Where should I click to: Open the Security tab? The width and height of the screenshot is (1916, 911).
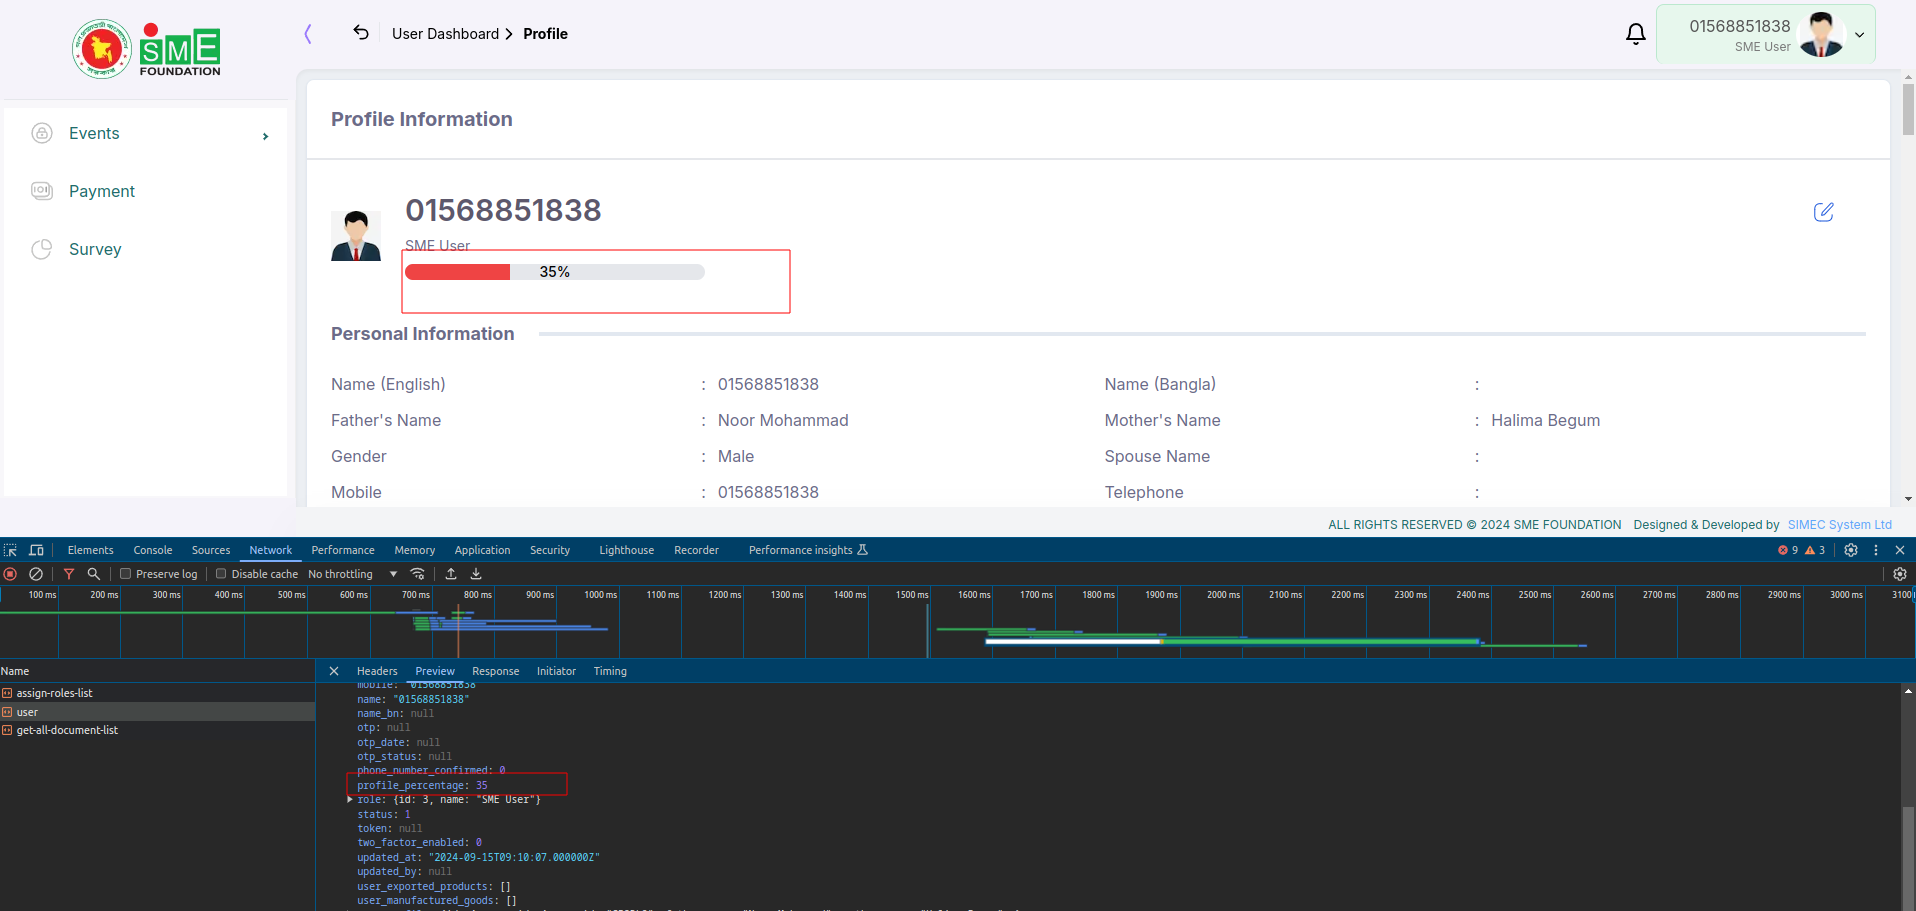click(x=550, y=550)
